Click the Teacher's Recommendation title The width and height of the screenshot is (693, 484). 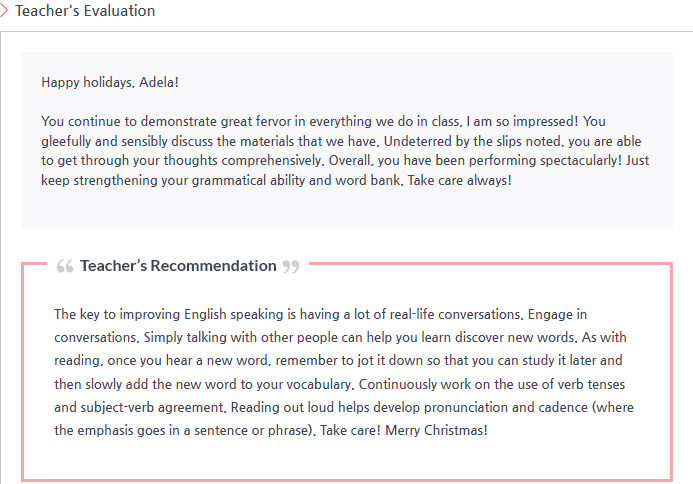pyautogui.click(x=178, y=266)
